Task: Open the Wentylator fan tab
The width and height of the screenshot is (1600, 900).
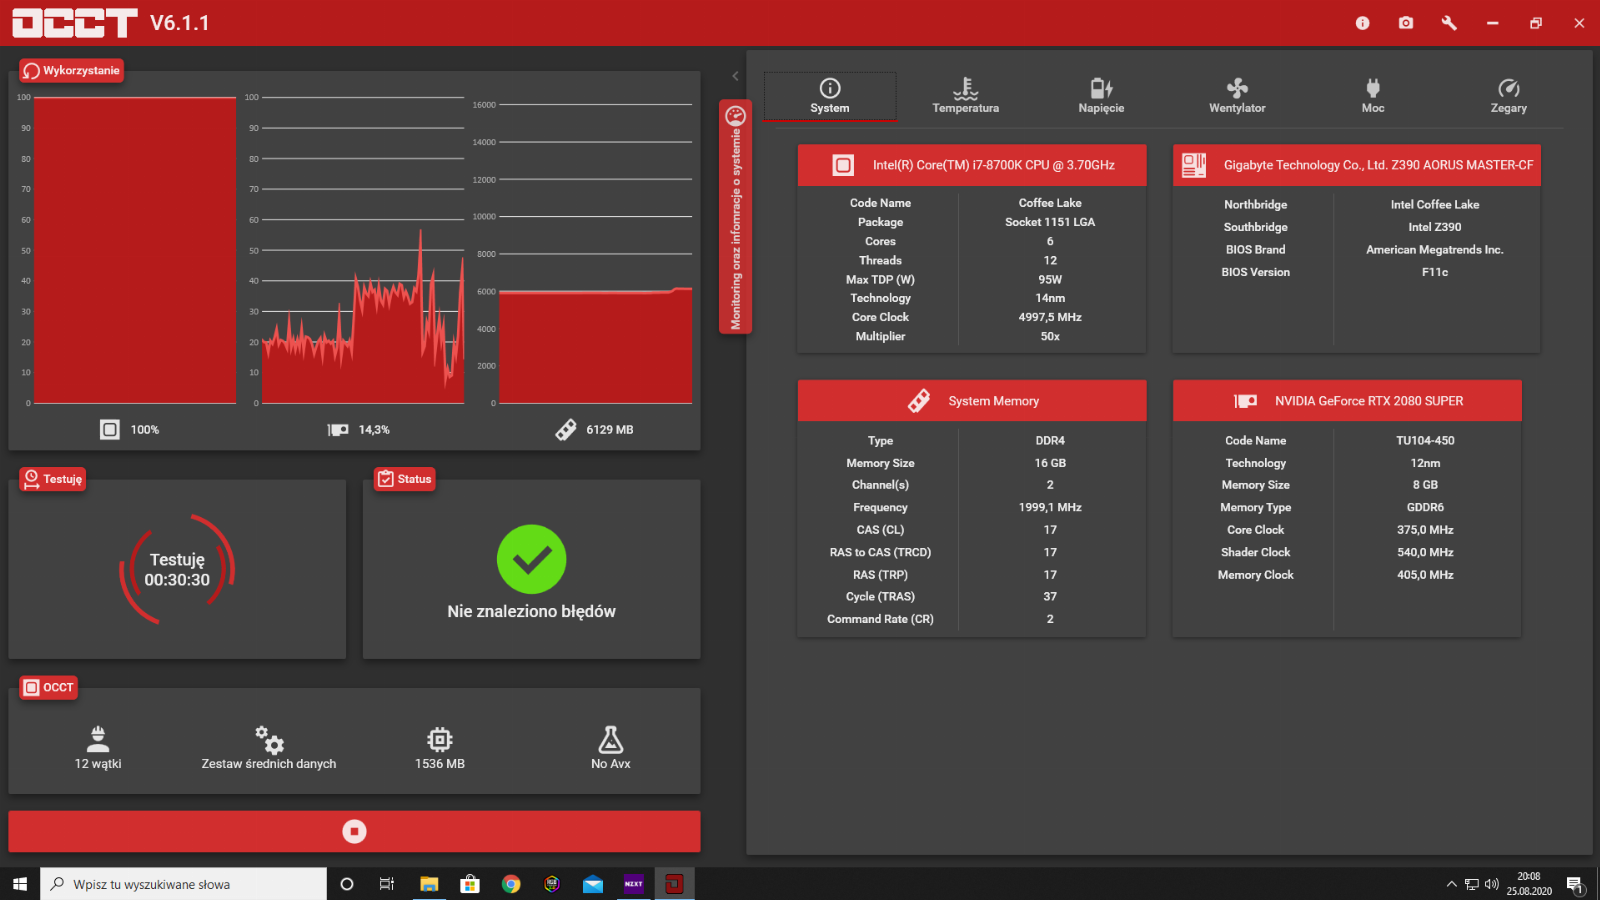Action: [1237, 96]
